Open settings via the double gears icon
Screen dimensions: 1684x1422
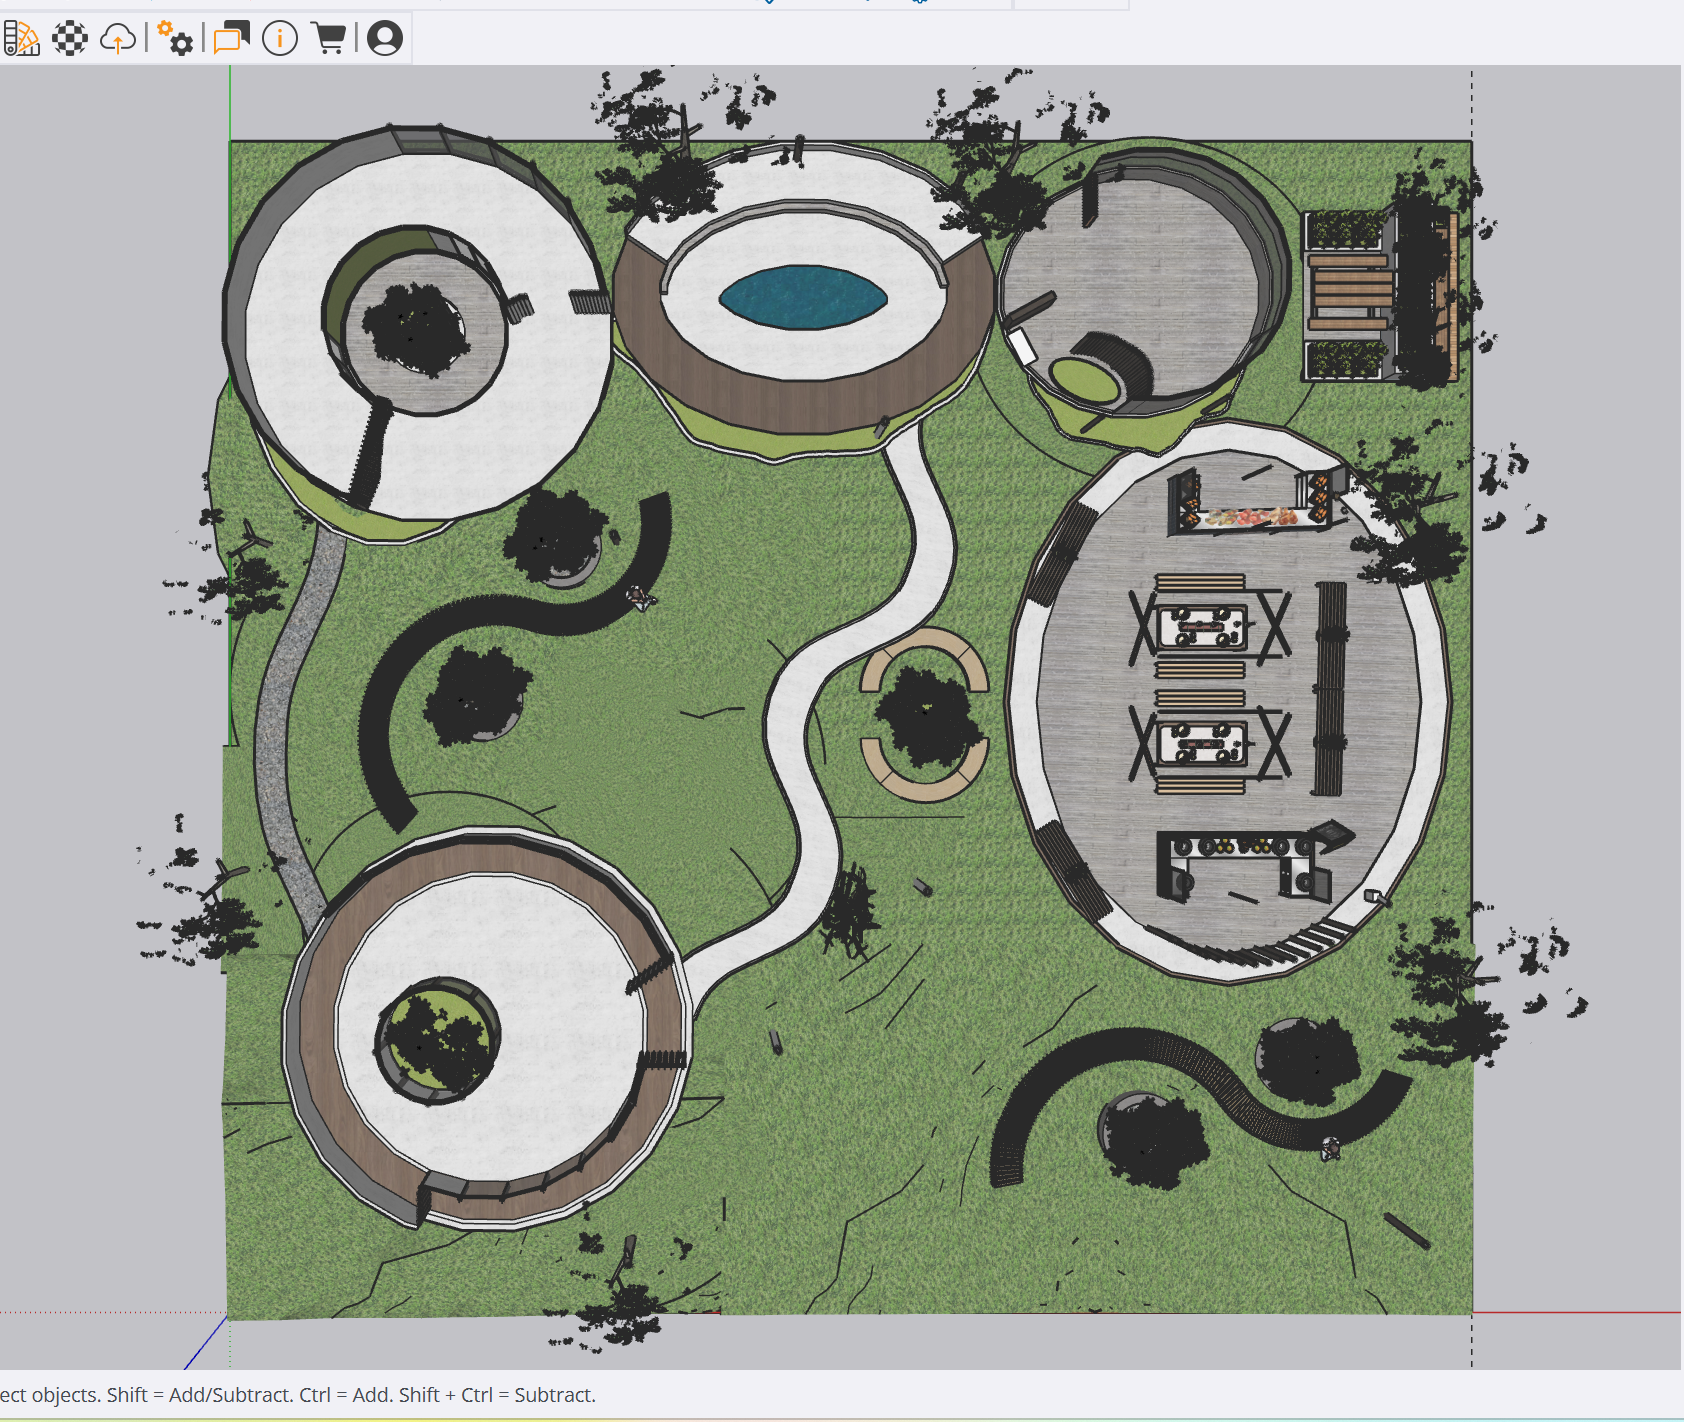176,39
